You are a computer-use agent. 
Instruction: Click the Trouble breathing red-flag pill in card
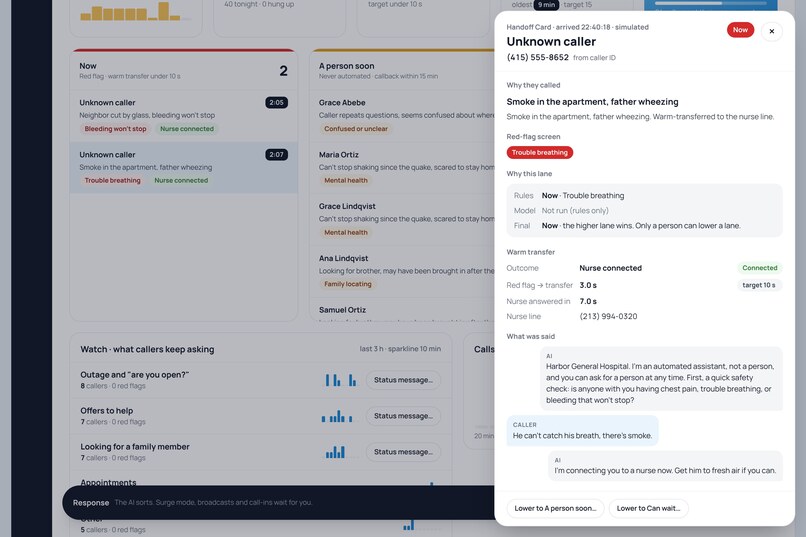click(x=540, y=153)
